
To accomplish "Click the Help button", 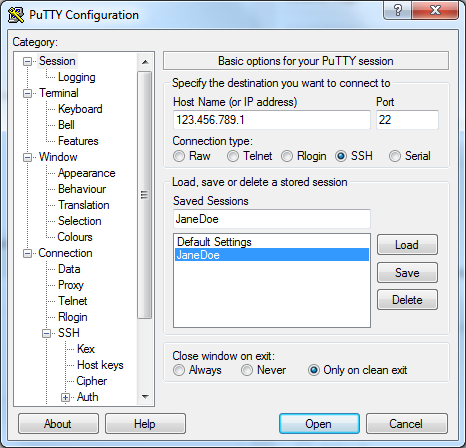I will 145,424.
